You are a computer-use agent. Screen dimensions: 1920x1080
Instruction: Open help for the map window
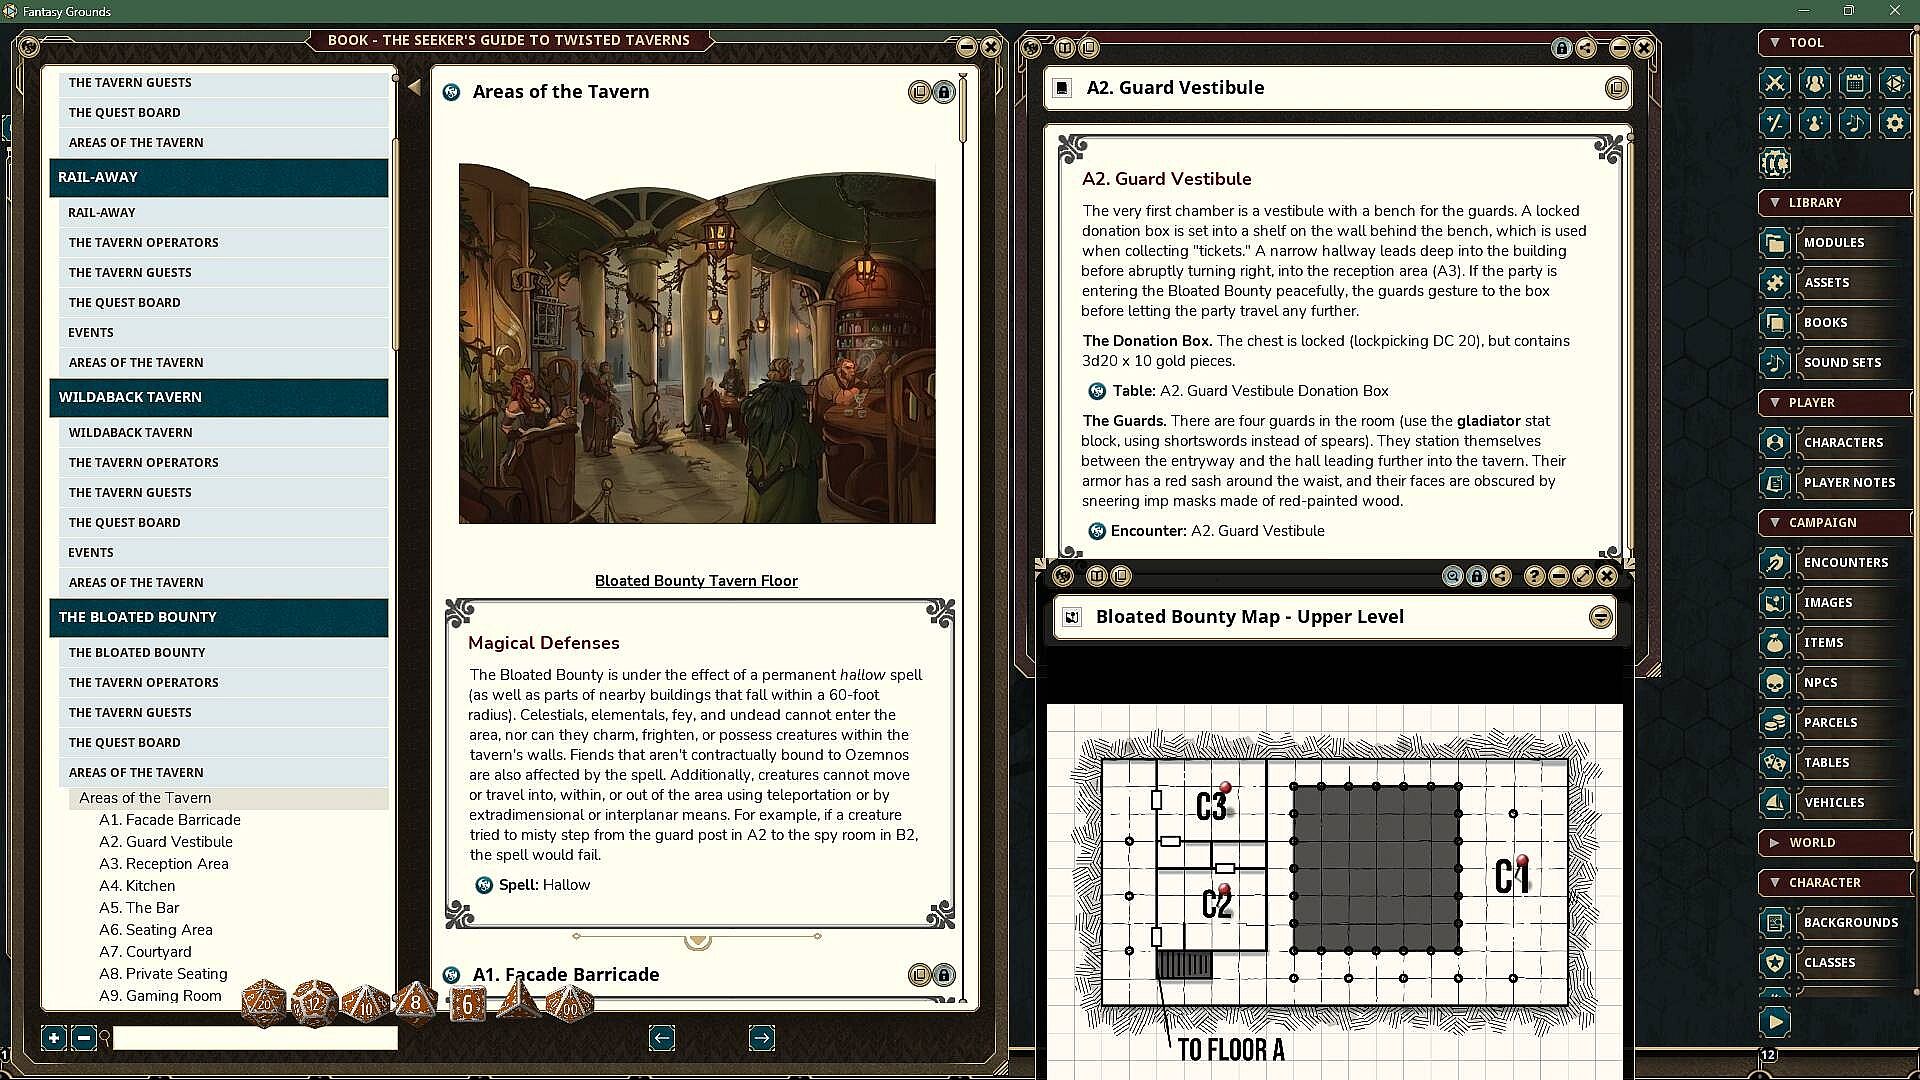[1534, 576]
